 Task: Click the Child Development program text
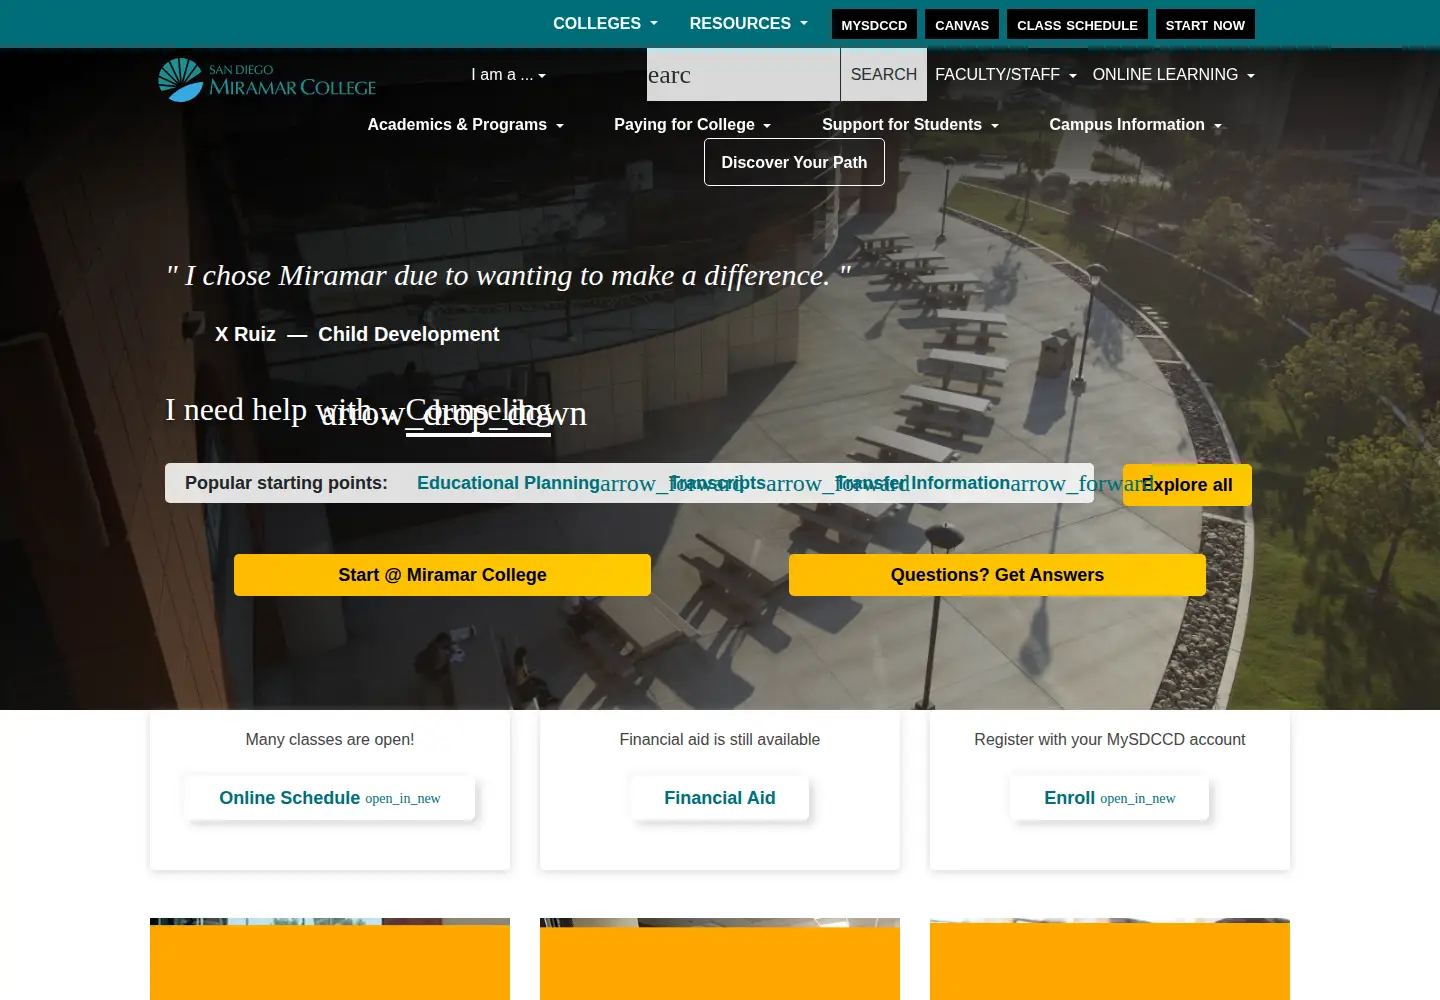tap(408, 334)
